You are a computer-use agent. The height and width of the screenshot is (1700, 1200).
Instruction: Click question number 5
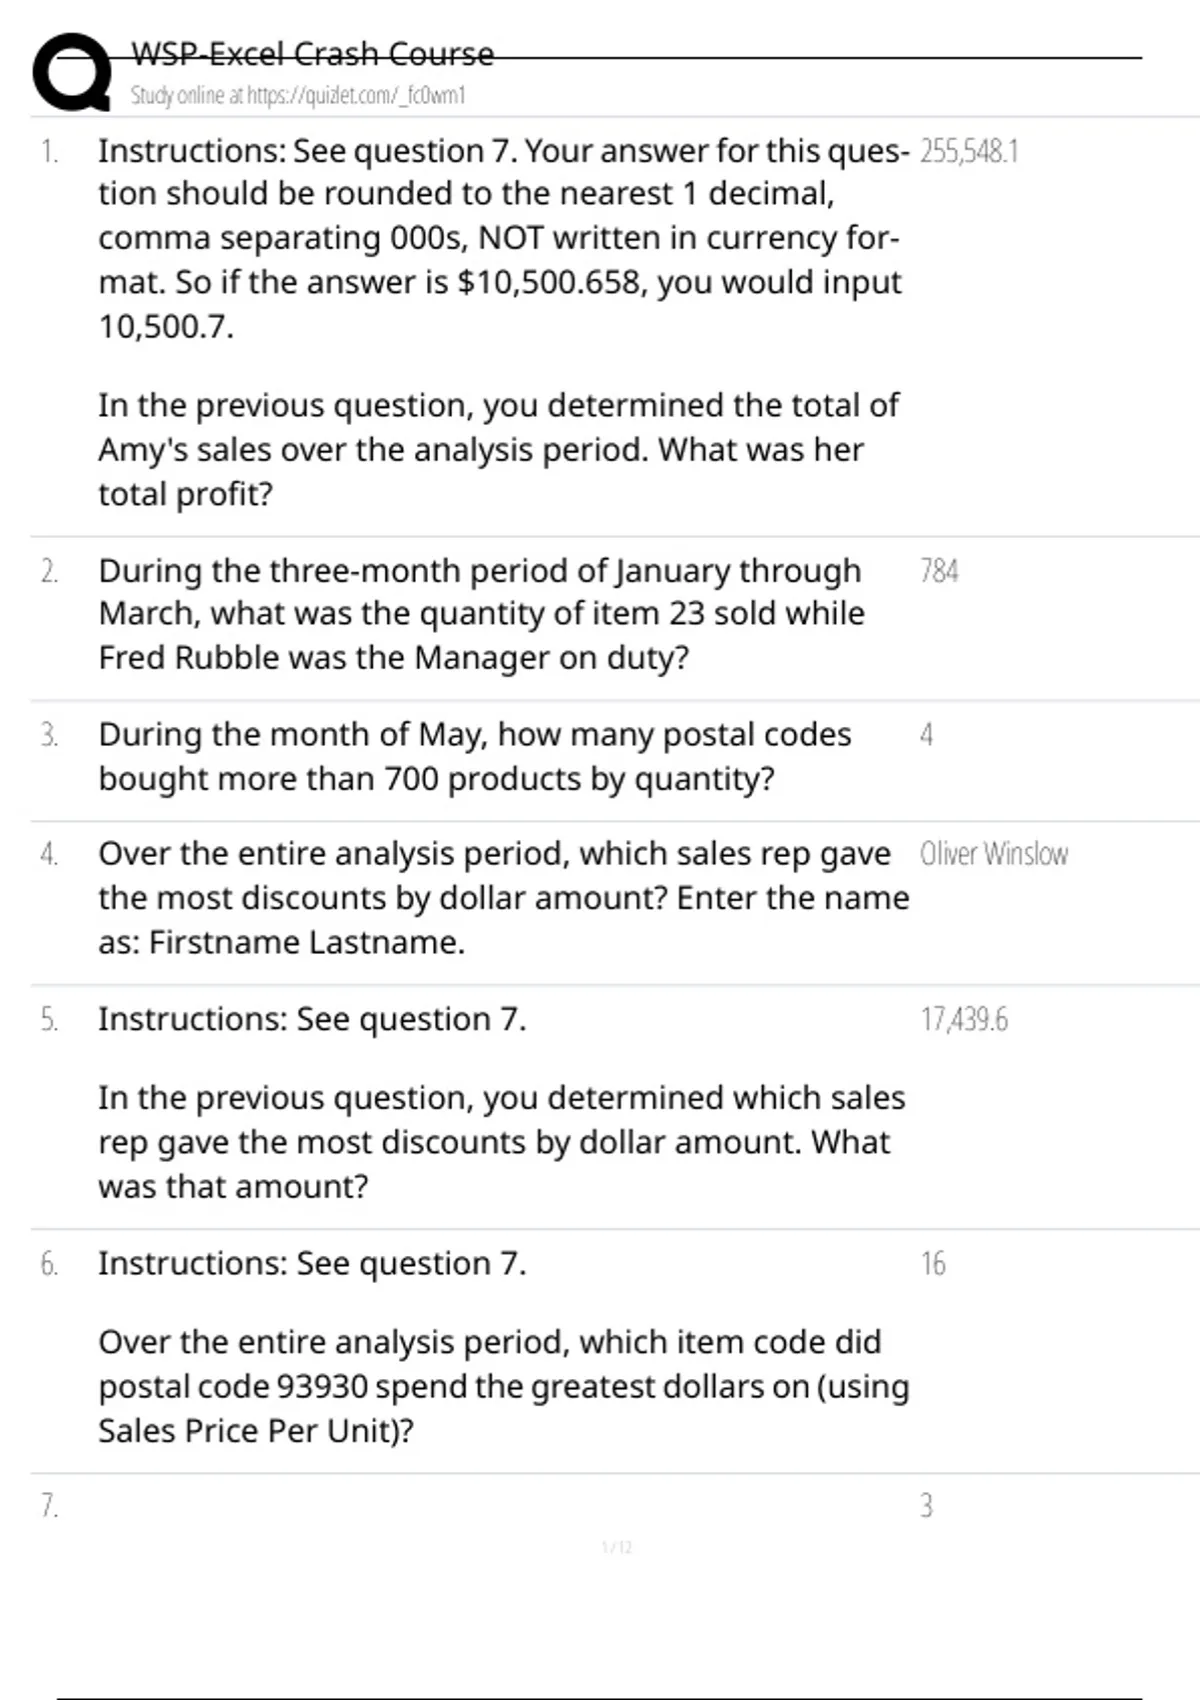point(49,1020)
